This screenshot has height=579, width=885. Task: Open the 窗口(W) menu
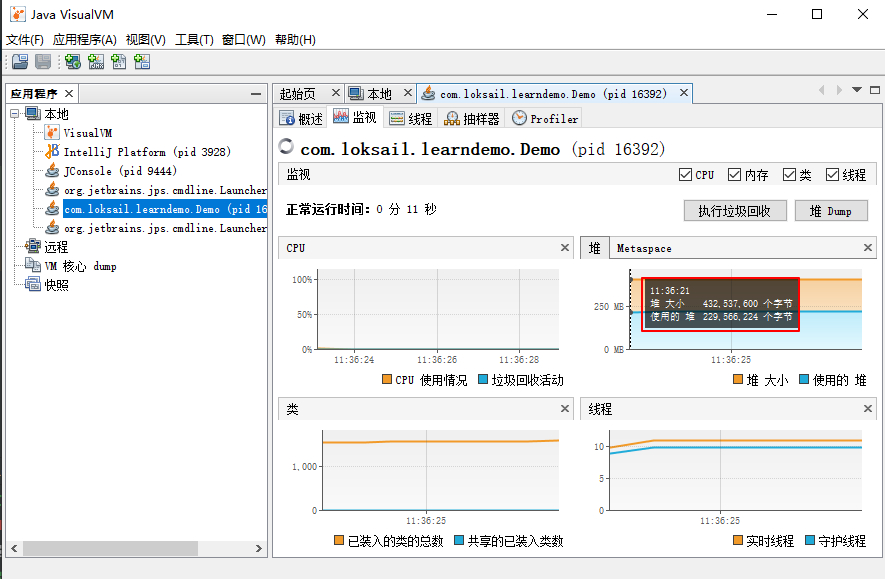tap(244, 40)
